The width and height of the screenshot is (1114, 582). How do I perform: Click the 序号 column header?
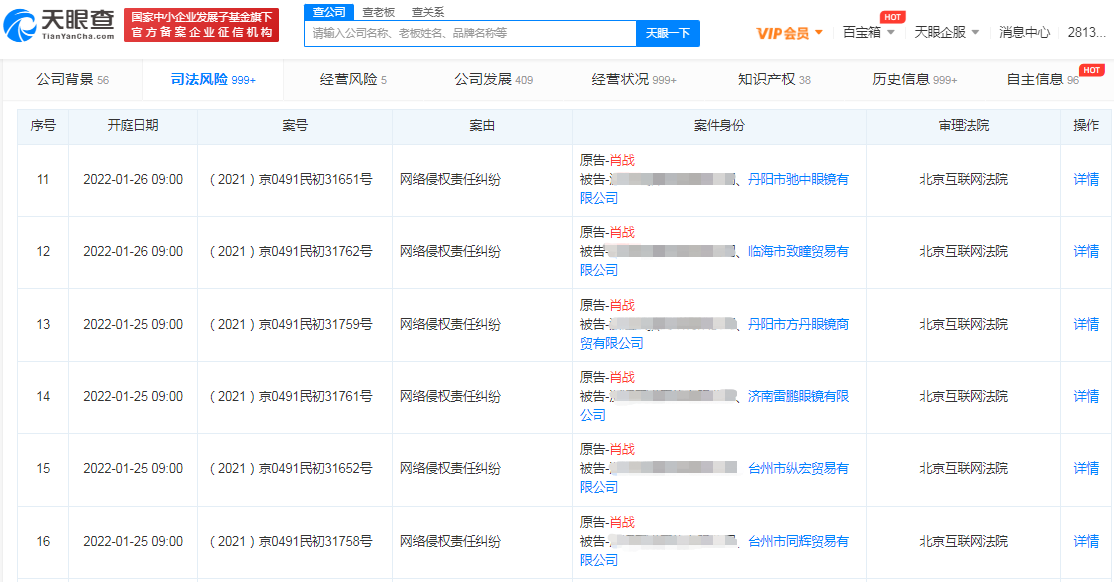43,126
